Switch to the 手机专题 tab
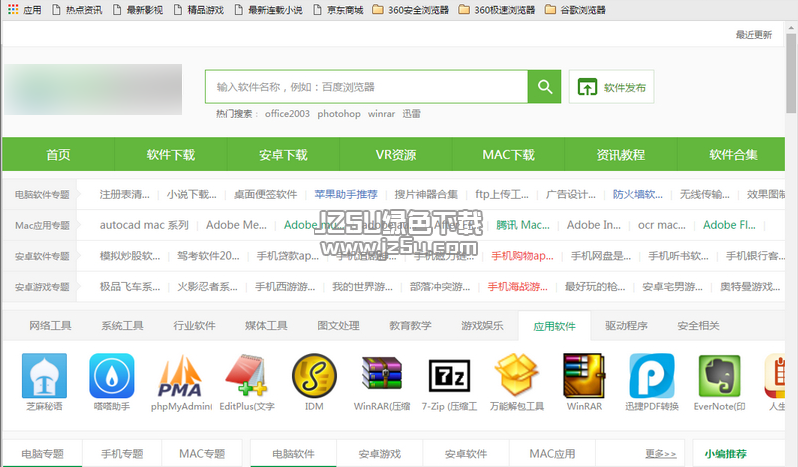798x467 pixels. [122, 453]
